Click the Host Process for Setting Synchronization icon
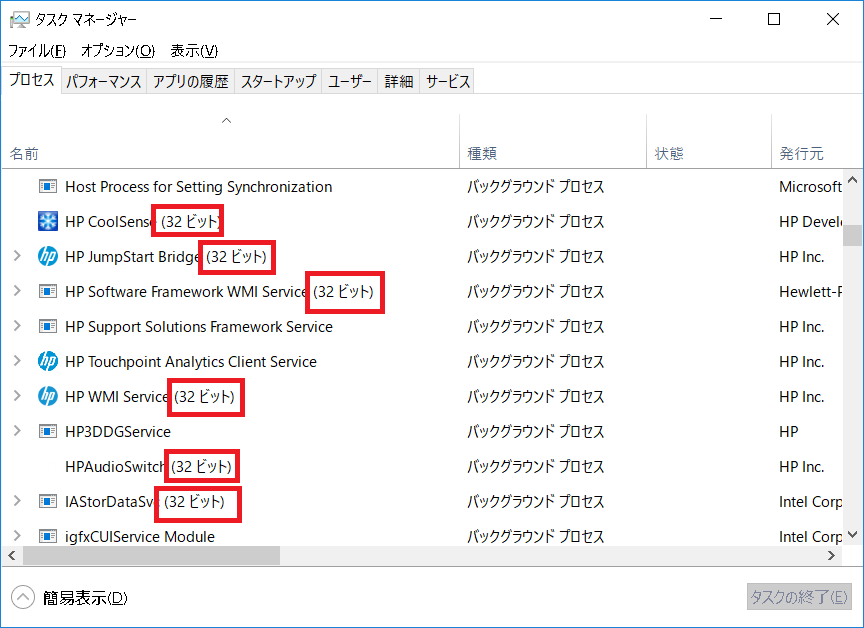Image resolution: width=864 pixels, height=628 pixels. click(x=48, y=187)
